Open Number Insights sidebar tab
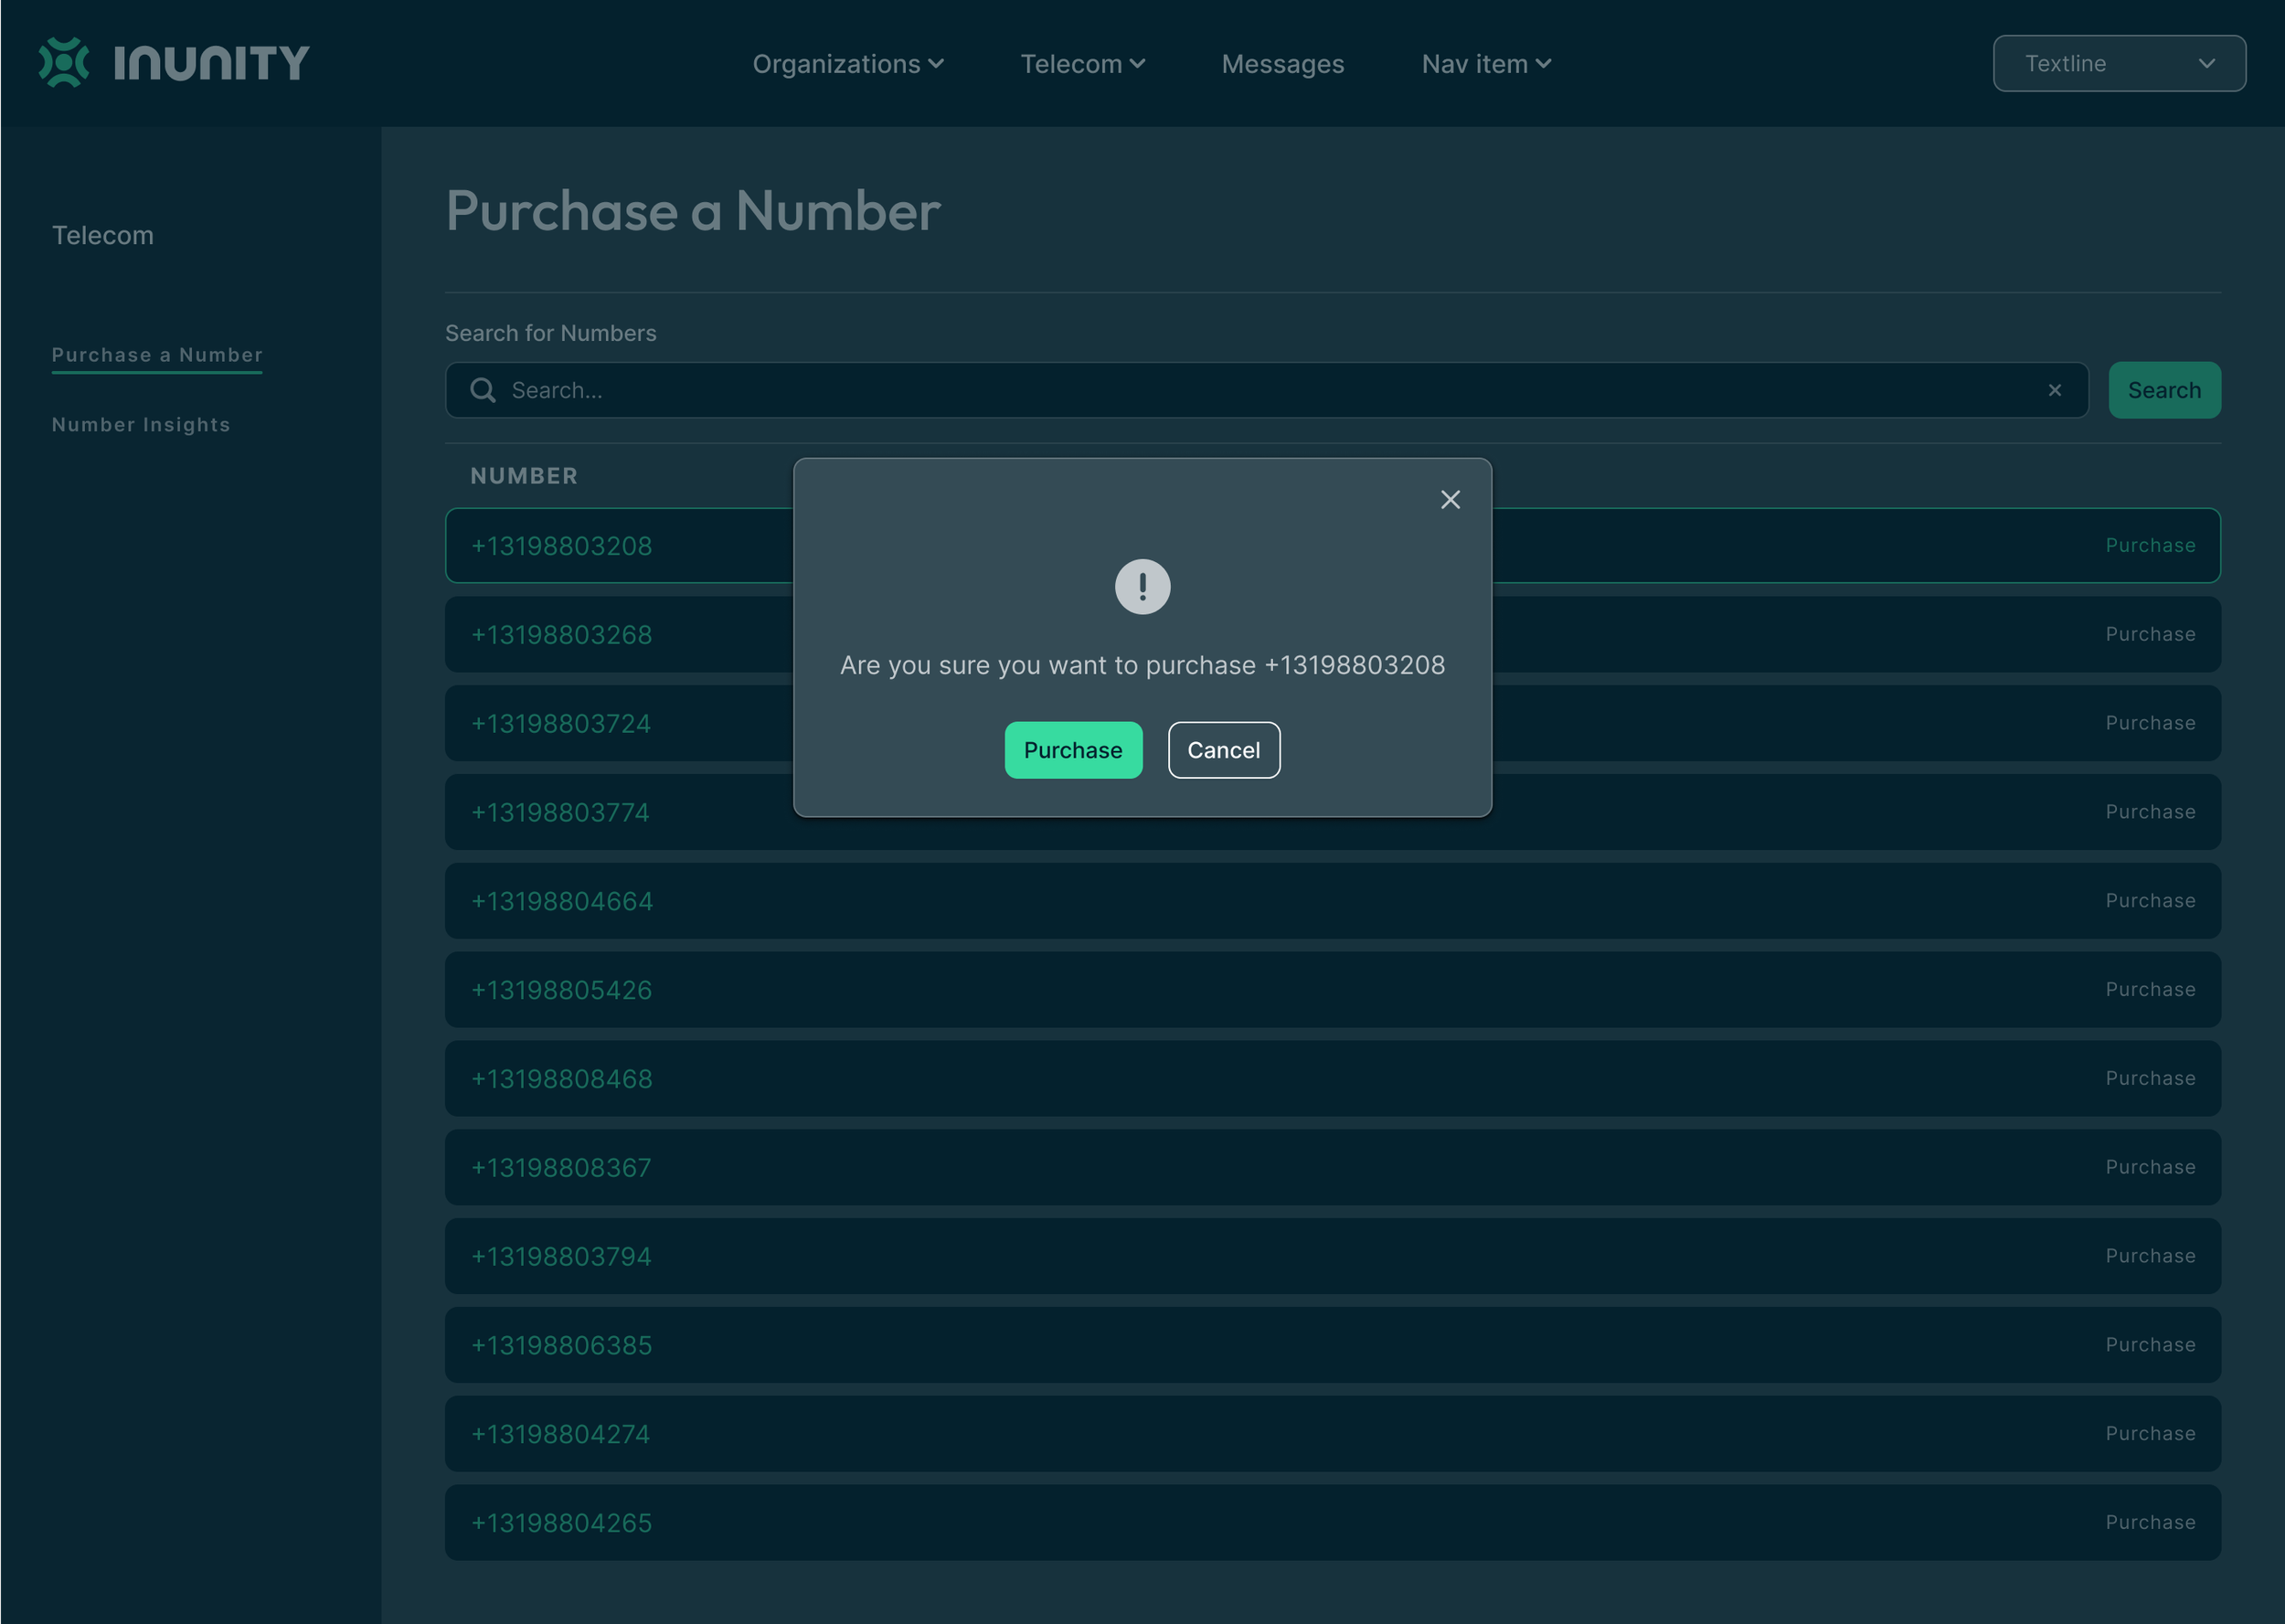This screenshot has width=2285, height=1624. pyautogui.click(x=141, y=425)
